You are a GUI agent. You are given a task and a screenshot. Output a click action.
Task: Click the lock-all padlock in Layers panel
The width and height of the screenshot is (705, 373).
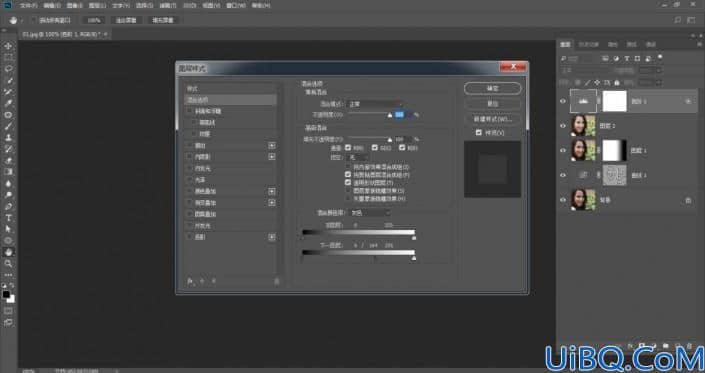coord(617,83)
